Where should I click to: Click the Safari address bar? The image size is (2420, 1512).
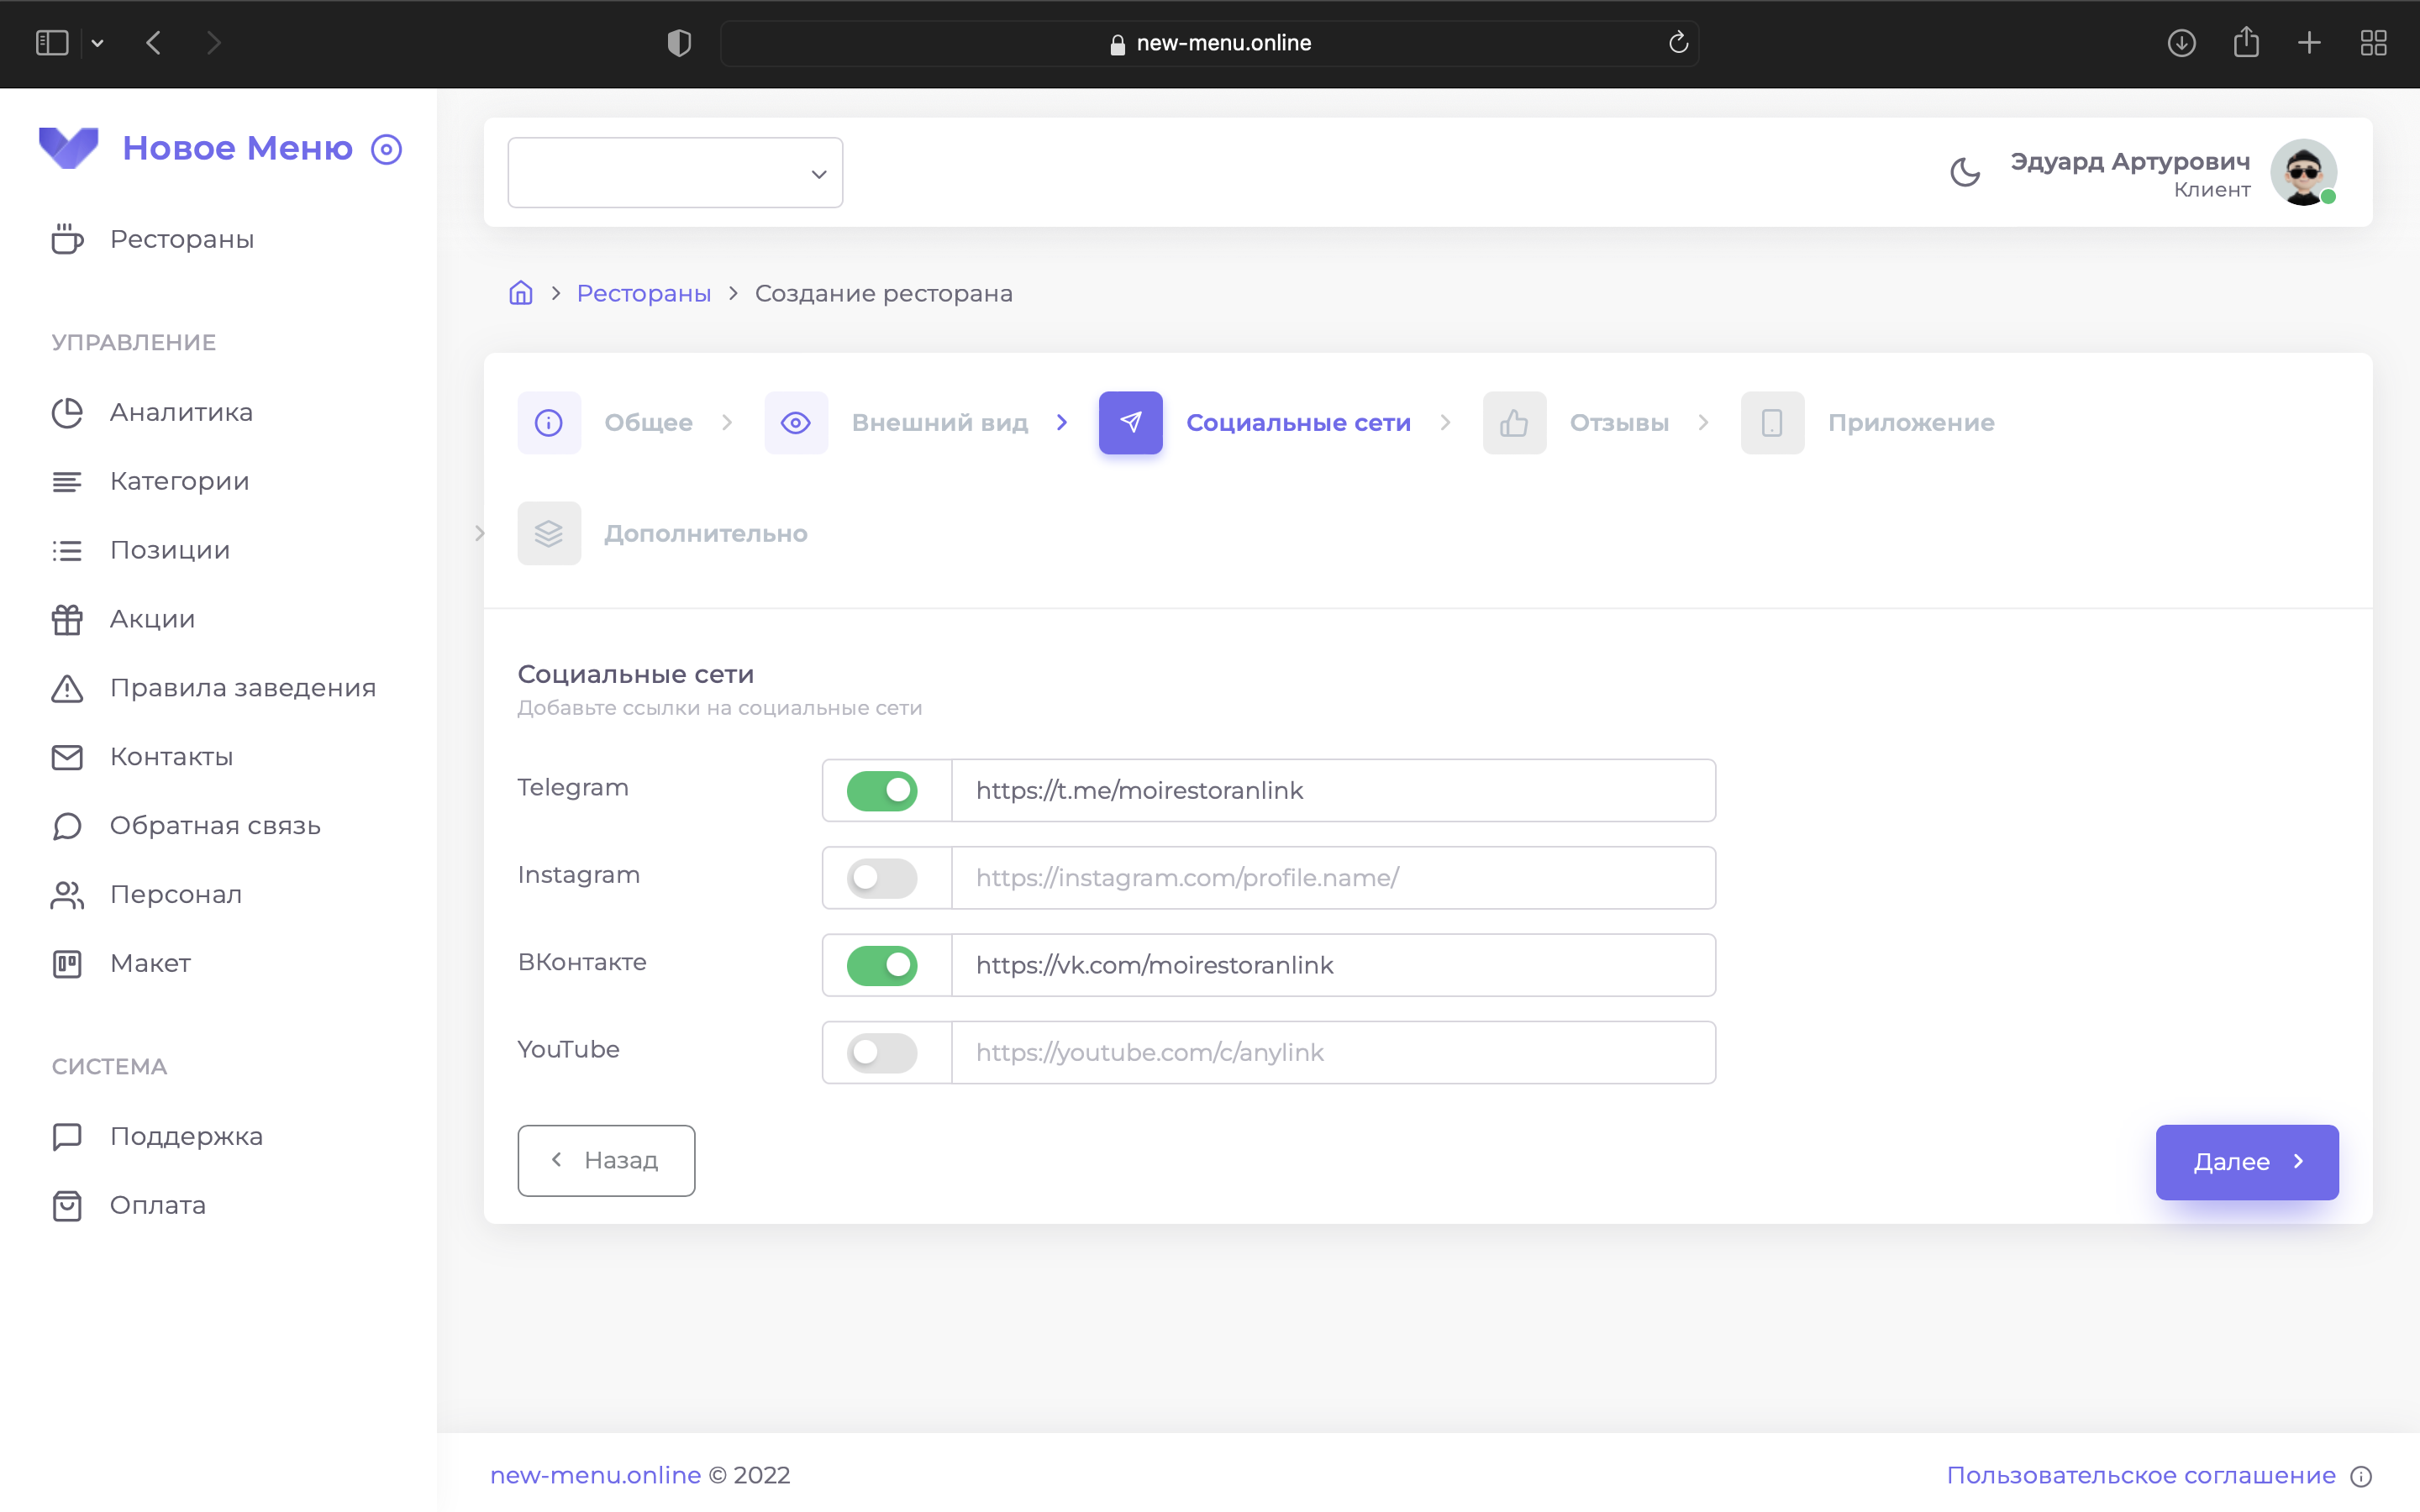tap(1209, 43)
